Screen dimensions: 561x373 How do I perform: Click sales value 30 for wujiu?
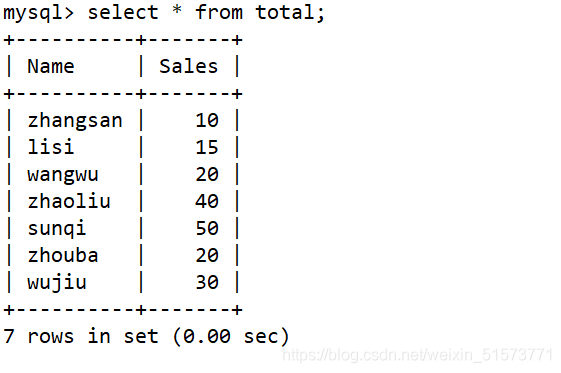tap(207, 283)
